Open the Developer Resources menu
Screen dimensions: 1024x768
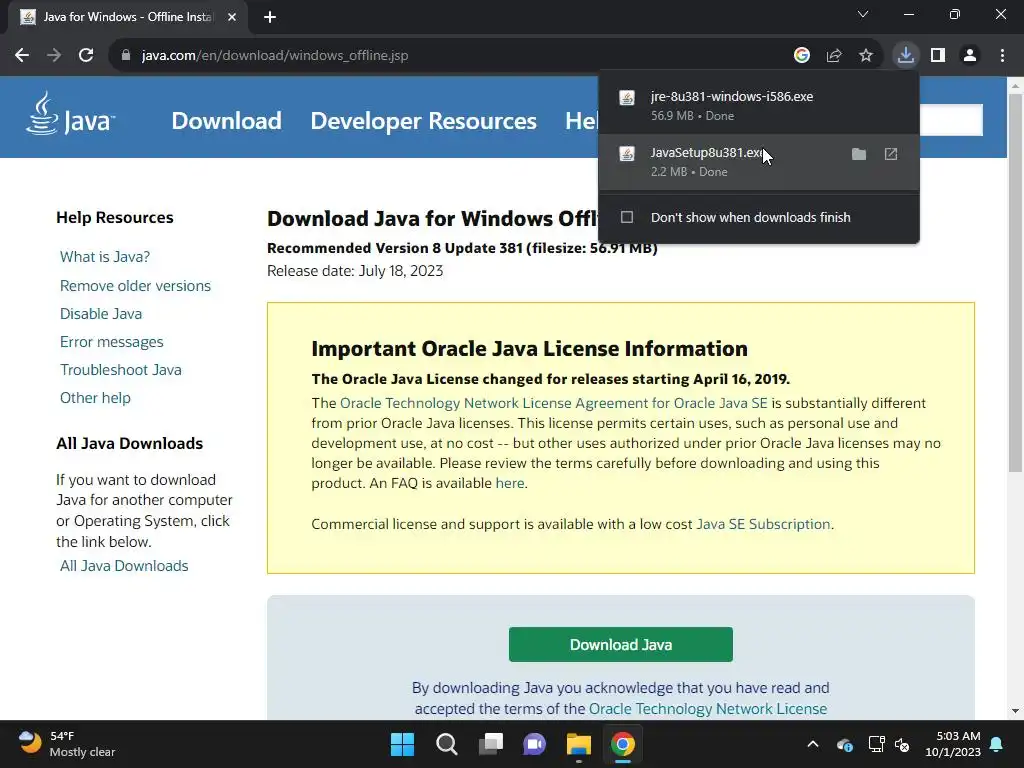(x=423, y=121)
